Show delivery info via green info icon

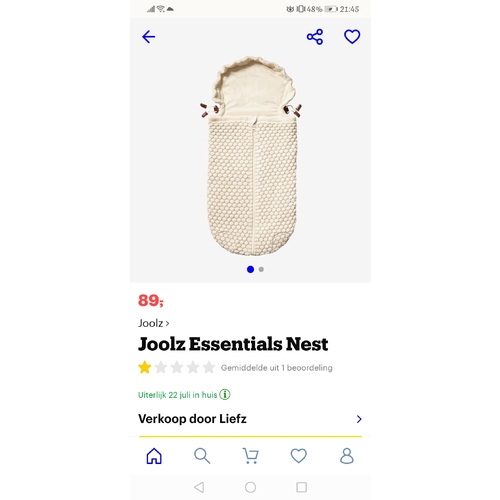[x=225, y=395]
